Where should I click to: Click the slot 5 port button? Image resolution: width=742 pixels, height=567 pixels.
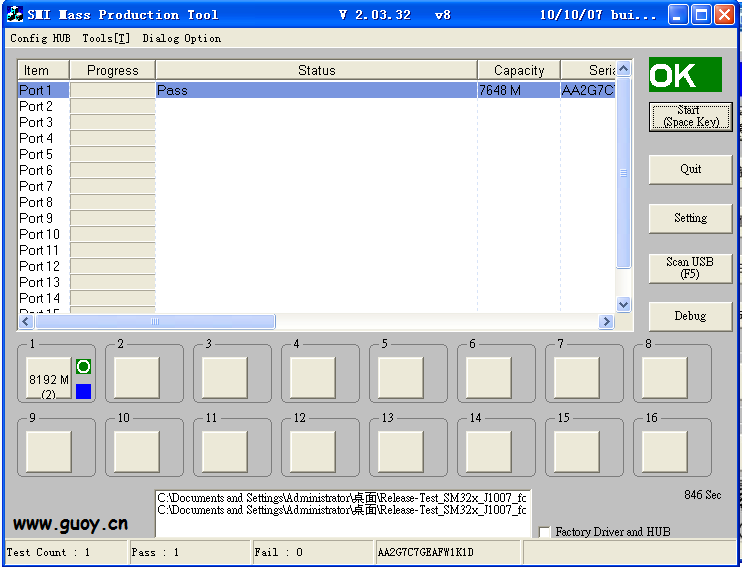tap(401, 378)
